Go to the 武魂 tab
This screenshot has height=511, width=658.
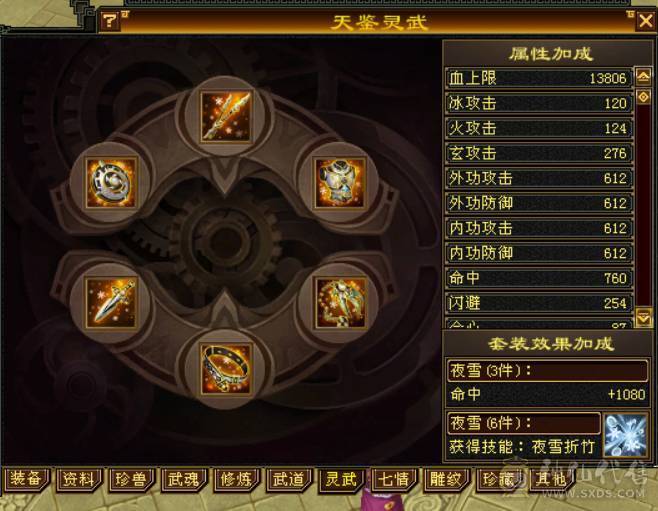(184, 479)
